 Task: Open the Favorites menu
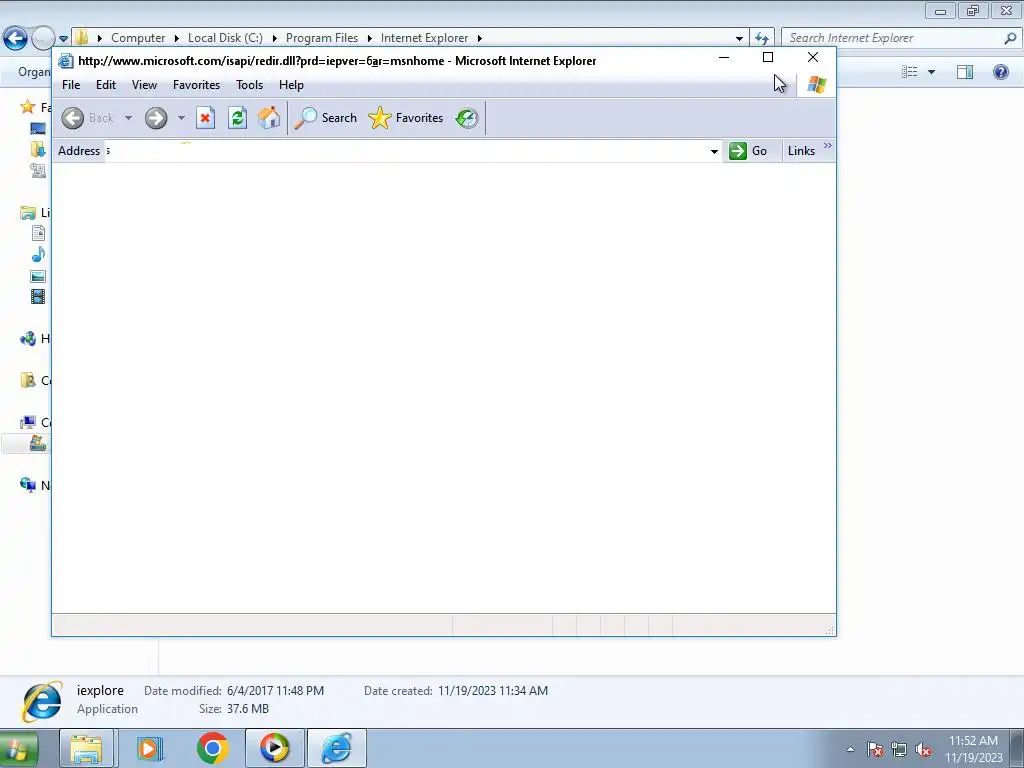tap(197, 85)
